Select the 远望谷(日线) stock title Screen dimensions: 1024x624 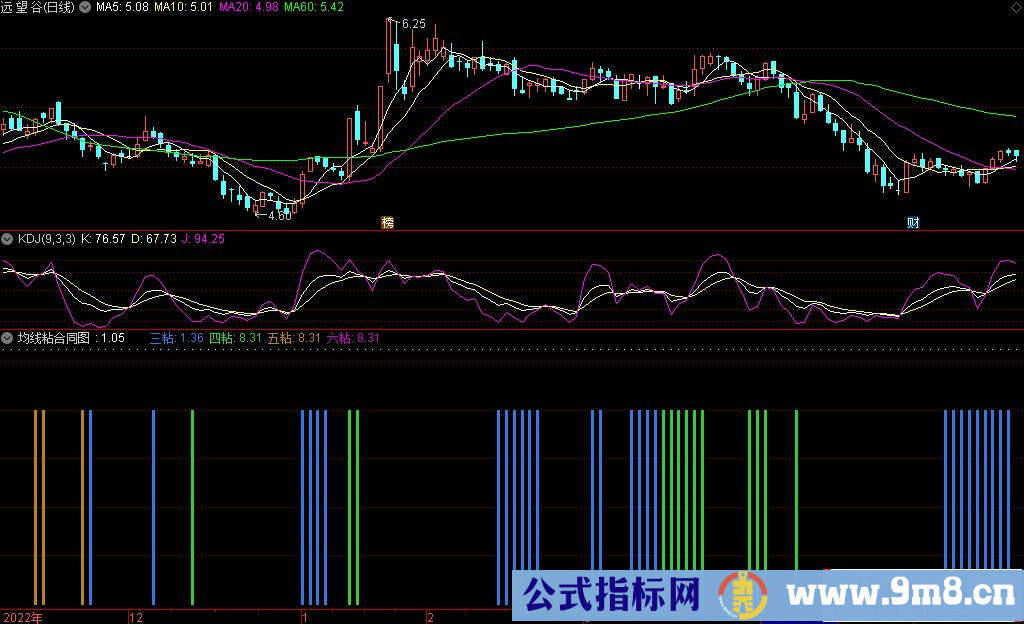pos(38,7)
